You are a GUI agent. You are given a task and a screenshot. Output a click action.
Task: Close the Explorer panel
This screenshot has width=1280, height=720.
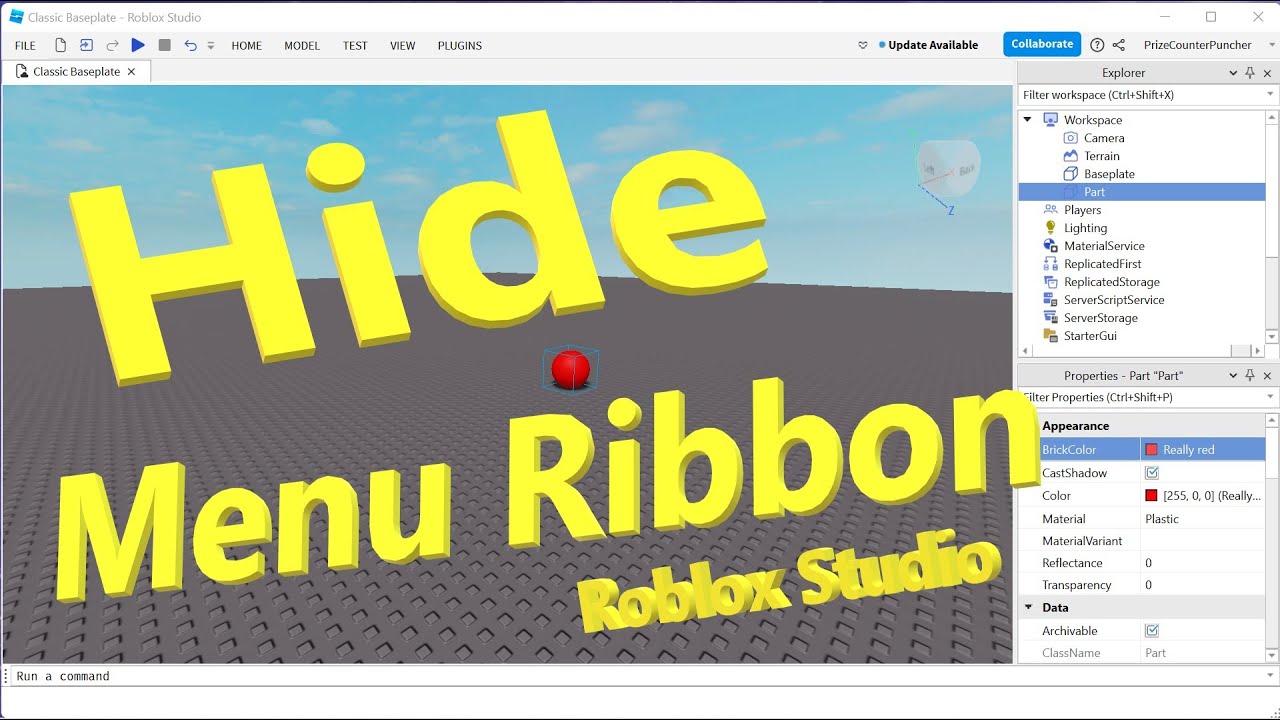coord(1268,73)
